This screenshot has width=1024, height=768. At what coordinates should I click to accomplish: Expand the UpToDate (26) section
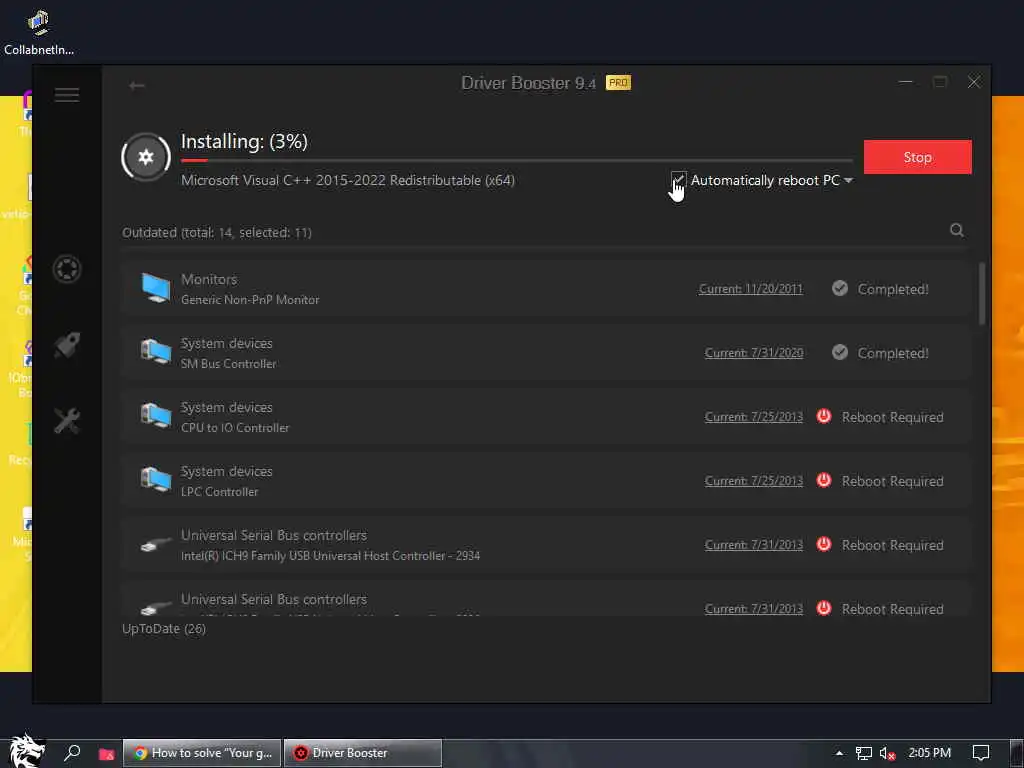click(164, 628)
